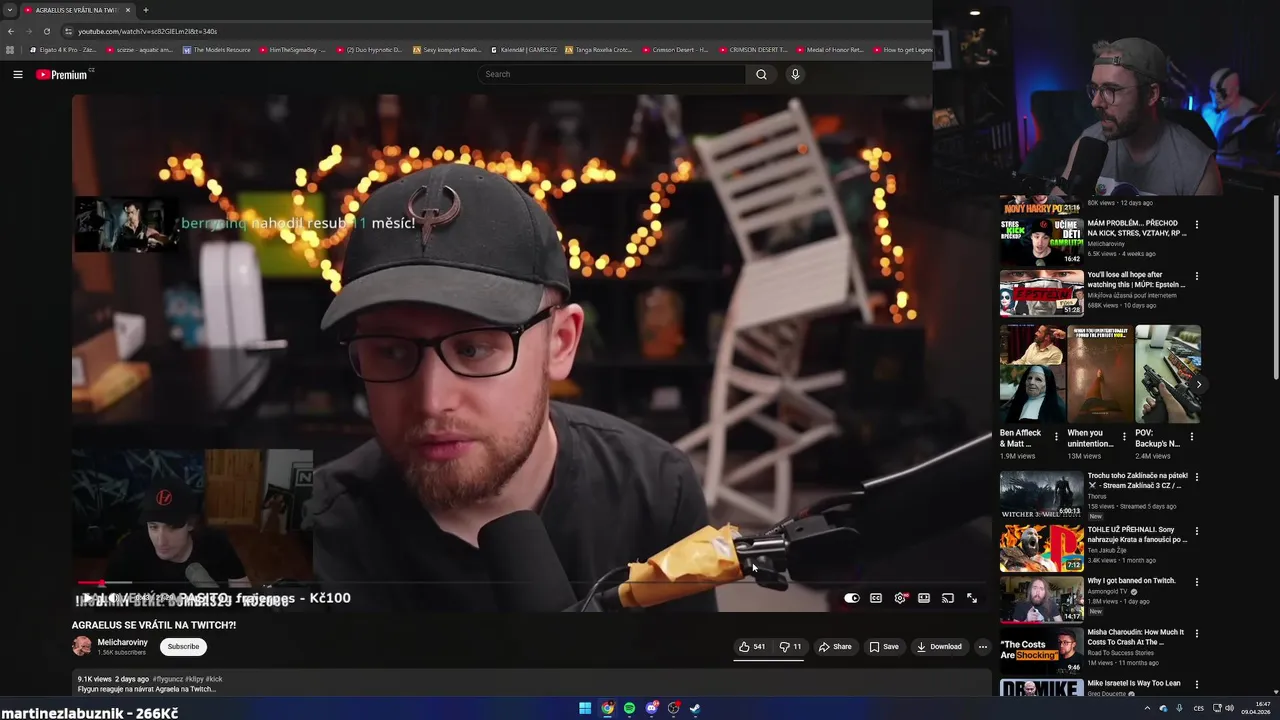Open taskbar volume speaker icon
The height and width of the screenshot is (720, 1280).
coord(1229,708)
